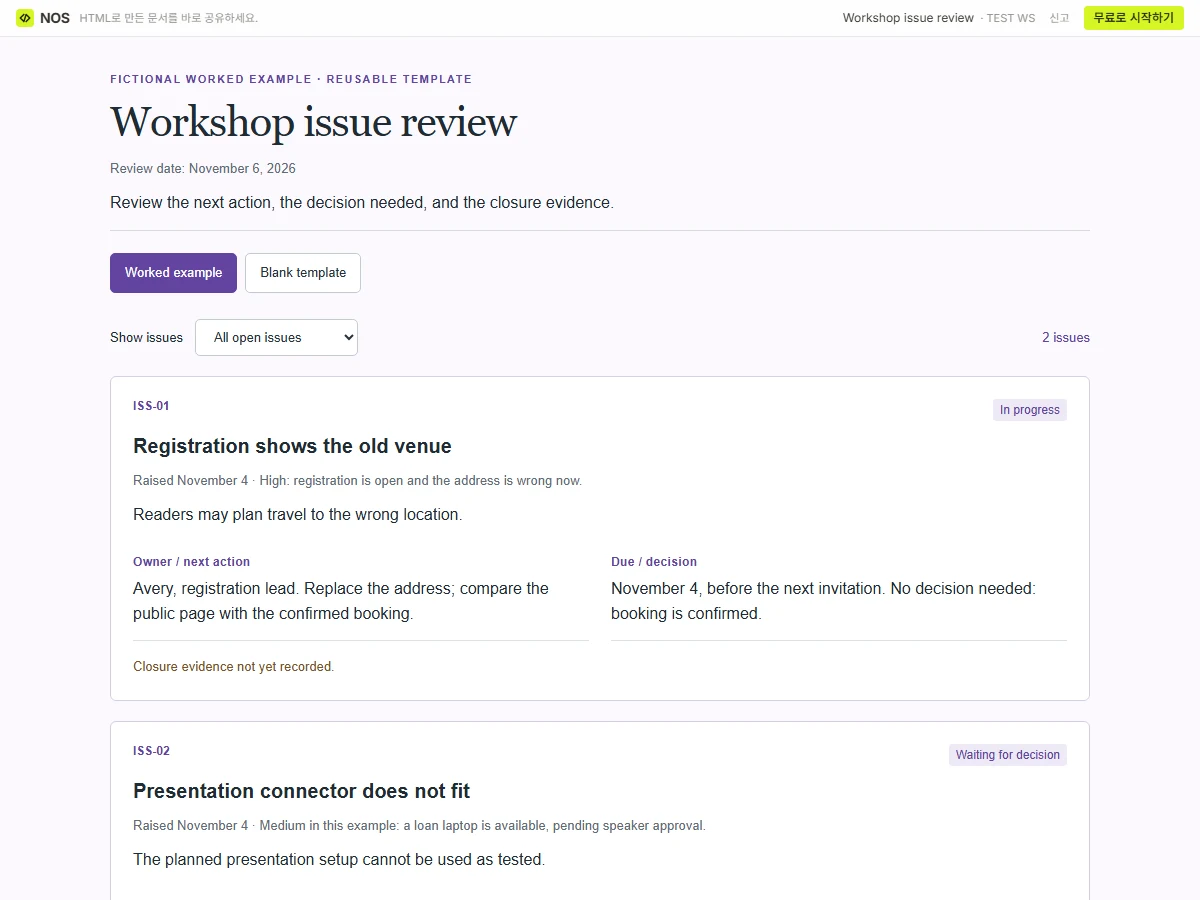Click the '2 issues' count text
1200x900 pixels.
[x=1066, y=338]
